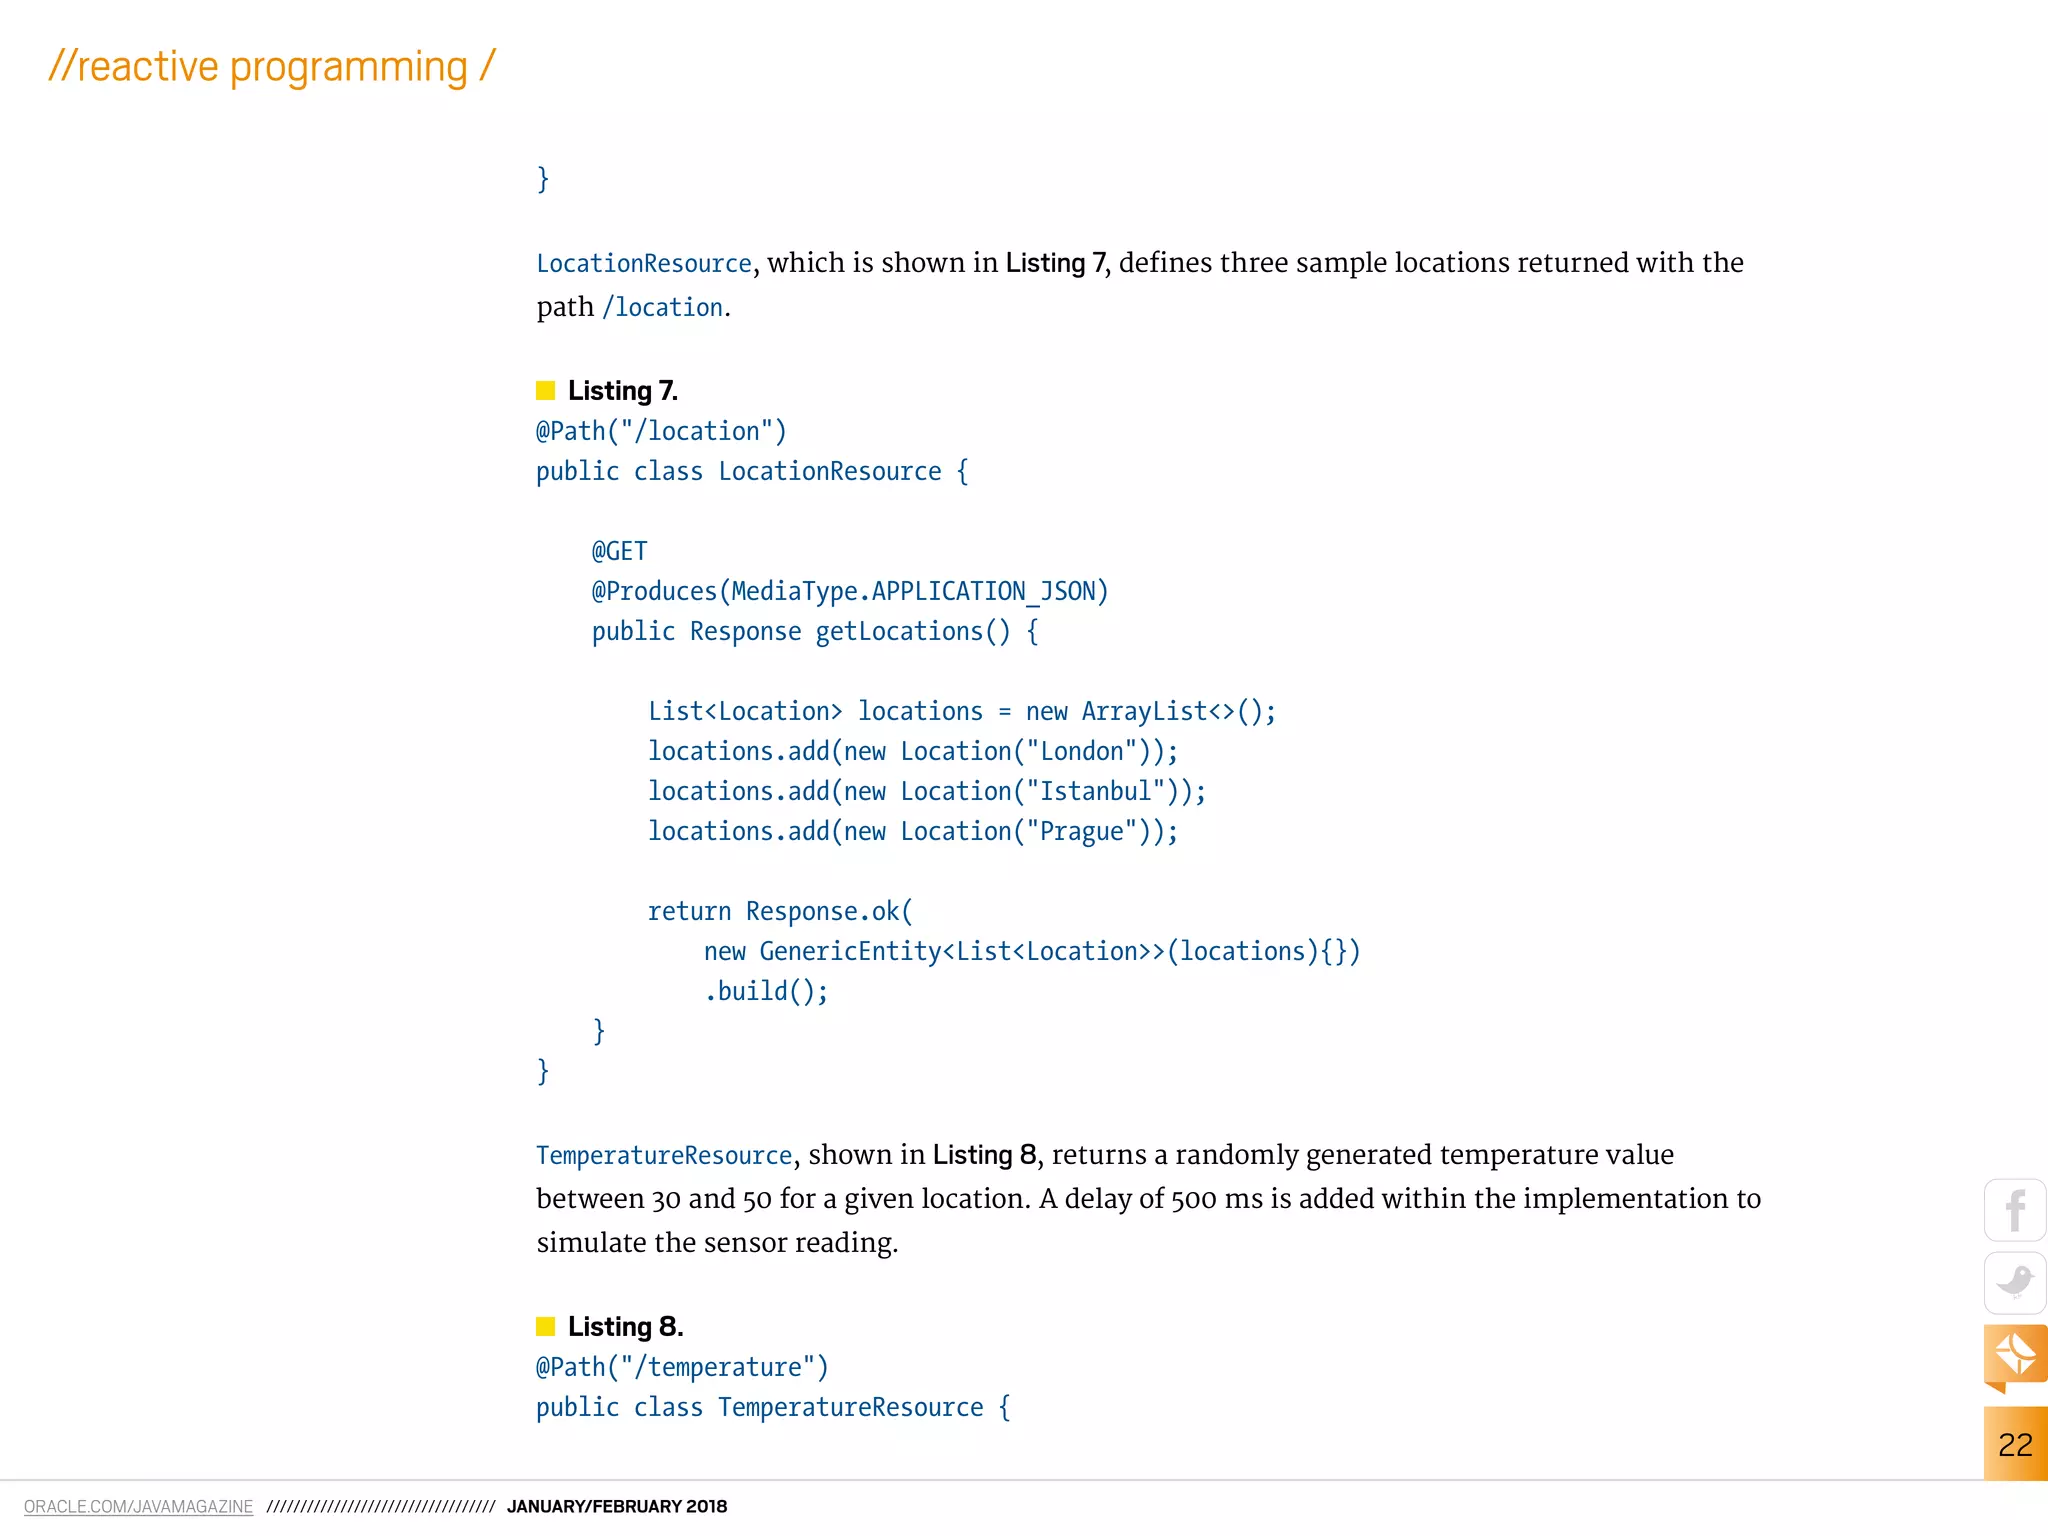The height and width of the screenshot is (1536, 2048).
Task: Click the @Path("/temperature") annotation line
Action: (683, 1367)
